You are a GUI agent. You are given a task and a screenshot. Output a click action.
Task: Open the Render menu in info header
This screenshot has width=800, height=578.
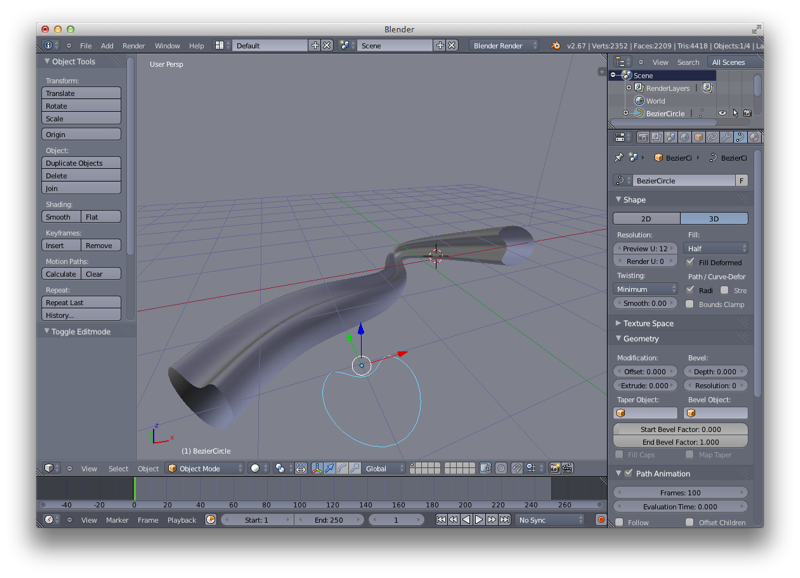134,46
